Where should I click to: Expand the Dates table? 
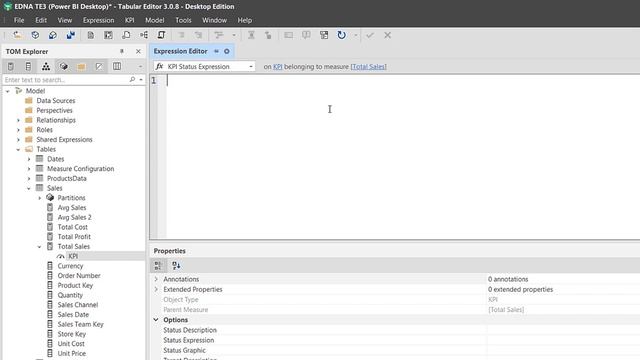tap(29, 159)
